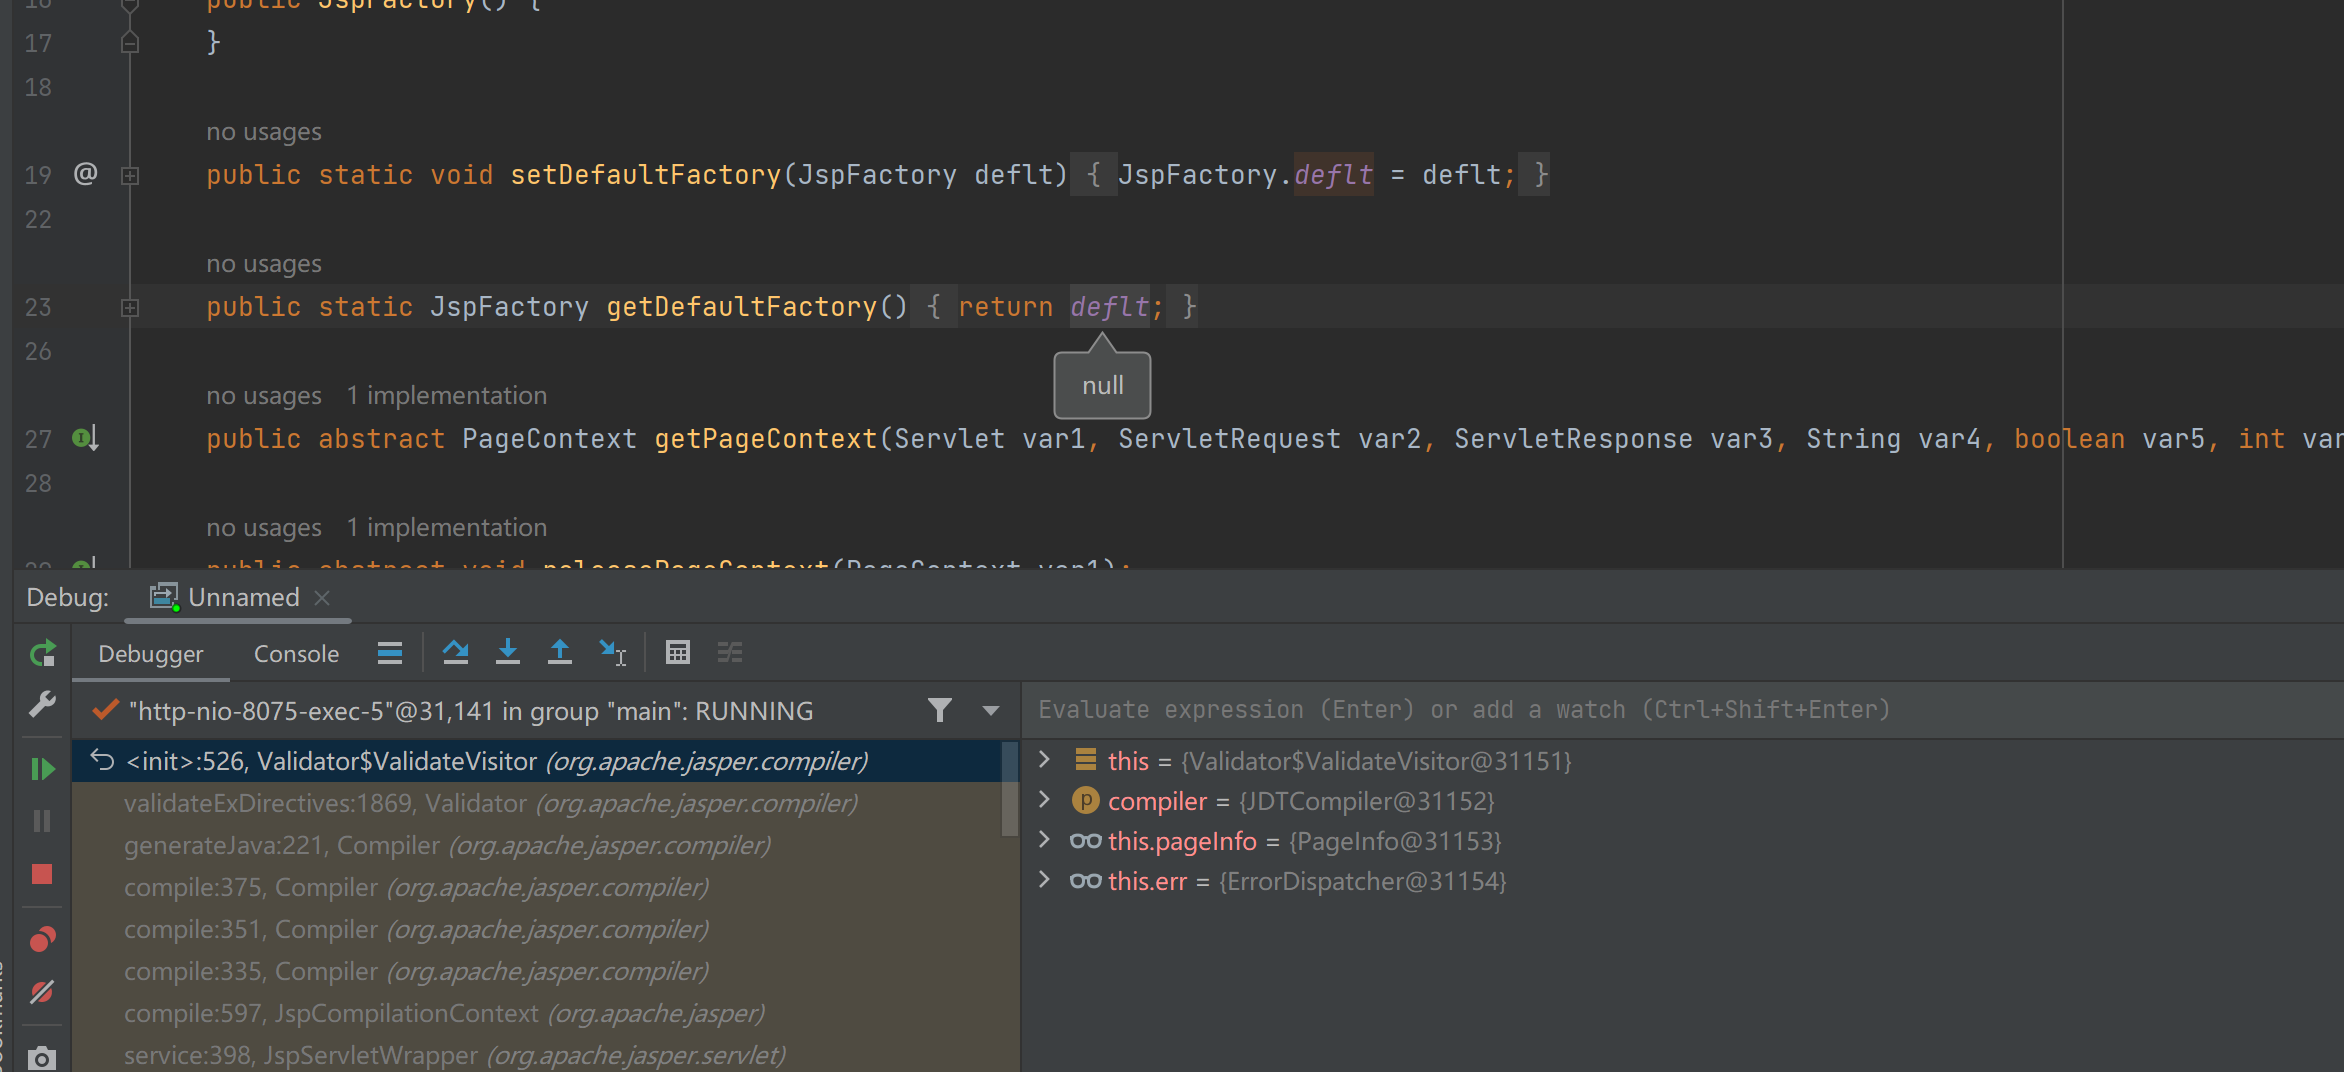This screenshot has width=2344, height=1072.
Task: Expand the this.pageInfo watch node
Action: (1044, 840)
